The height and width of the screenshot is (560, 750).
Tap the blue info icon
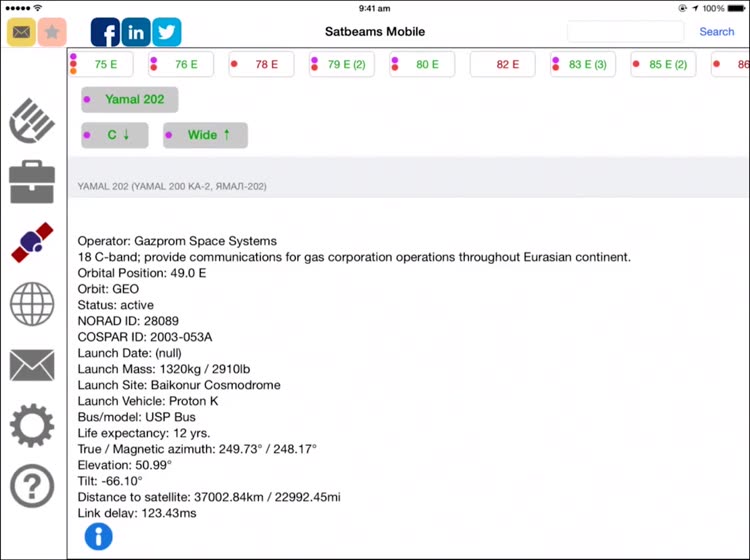(99, 537)
